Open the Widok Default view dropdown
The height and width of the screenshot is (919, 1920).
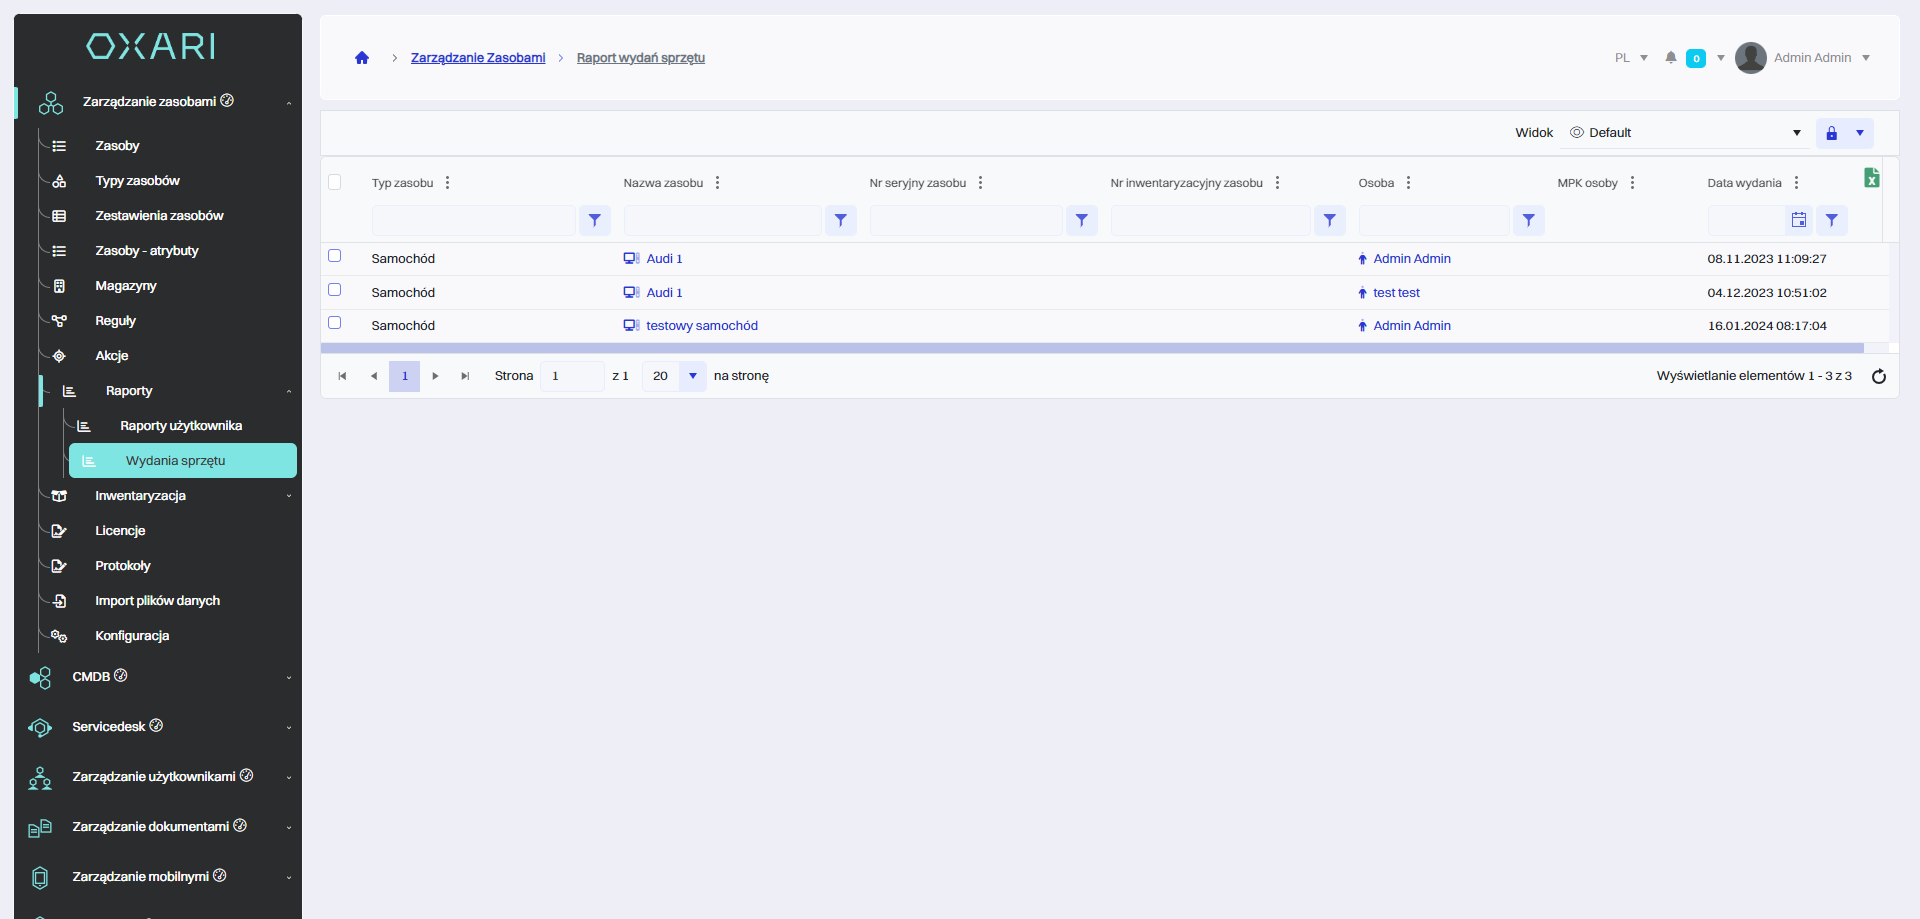1686,133
